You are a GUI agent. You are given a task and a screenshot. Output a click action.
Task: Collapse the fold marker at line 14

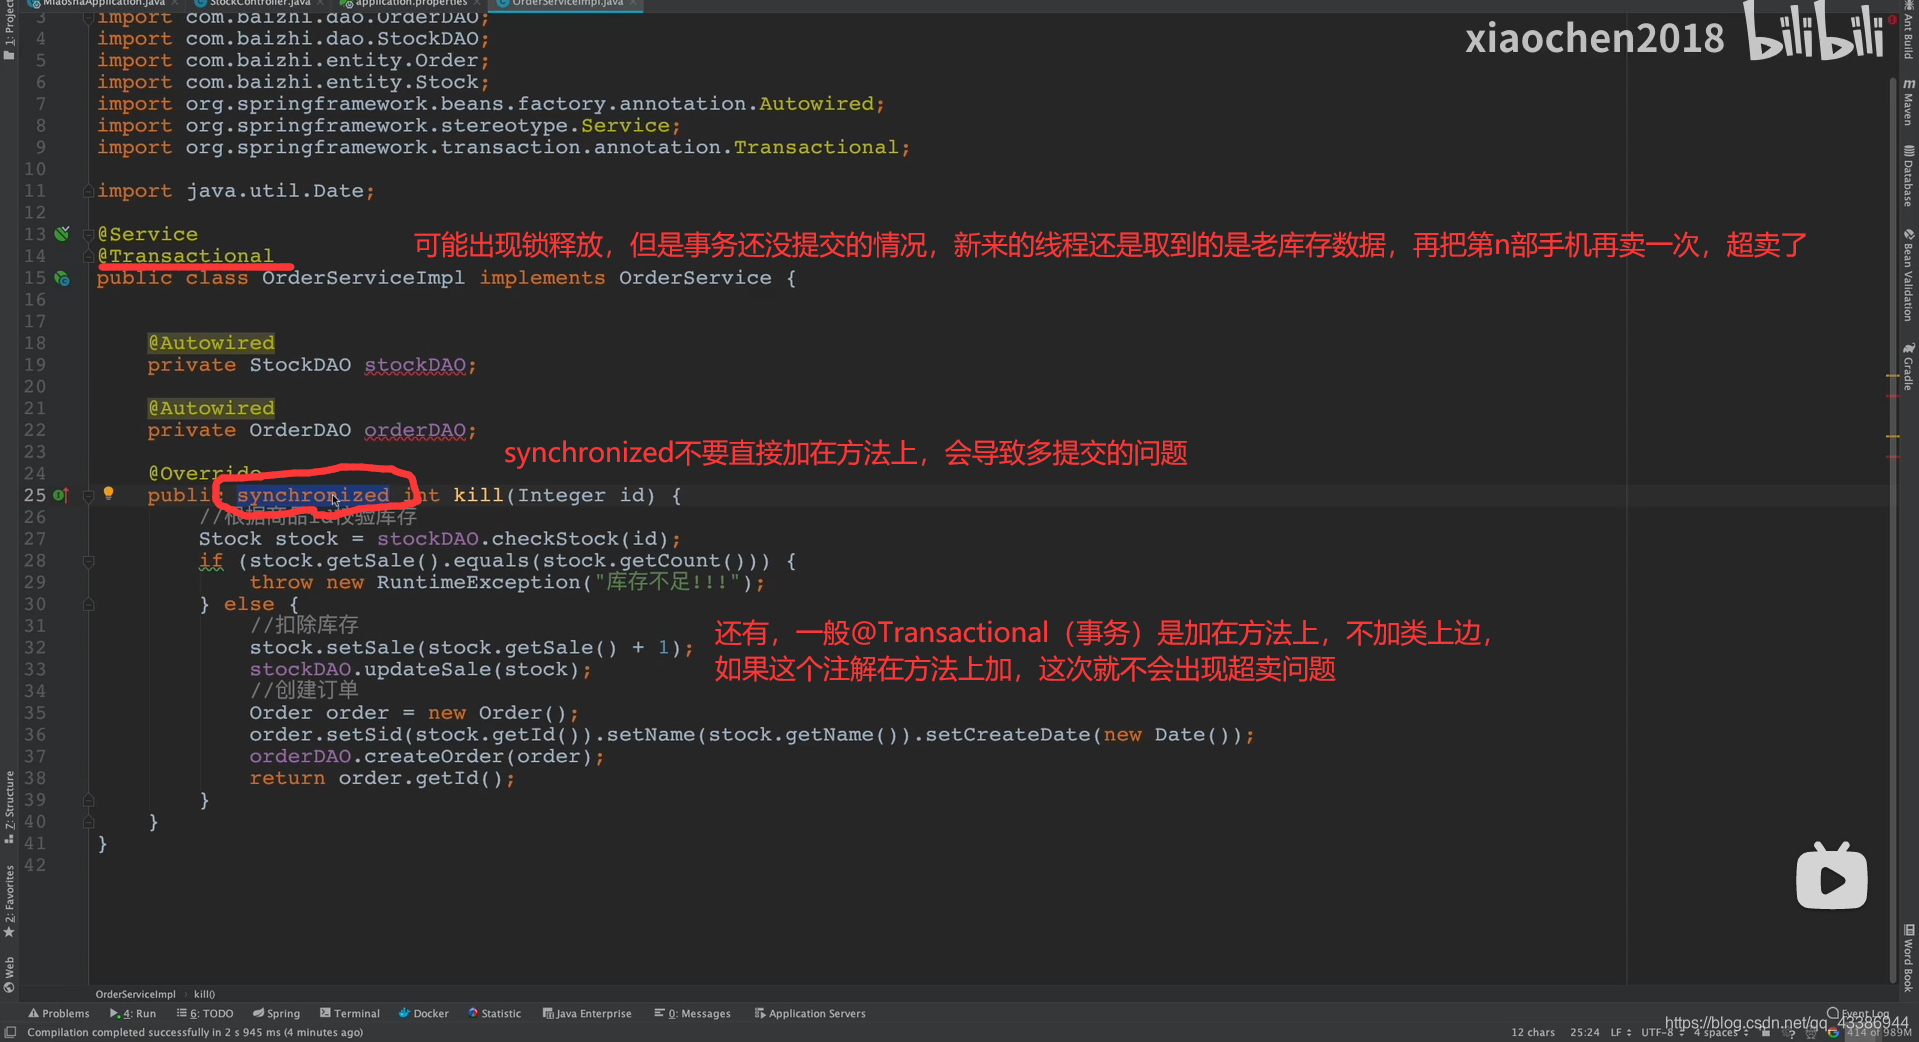pyautogui.click(x=88, y=256)
